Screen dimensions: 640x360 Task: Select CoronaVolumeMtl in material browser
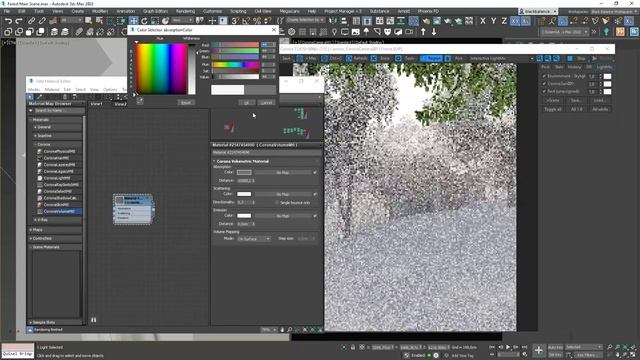[59, 211]
